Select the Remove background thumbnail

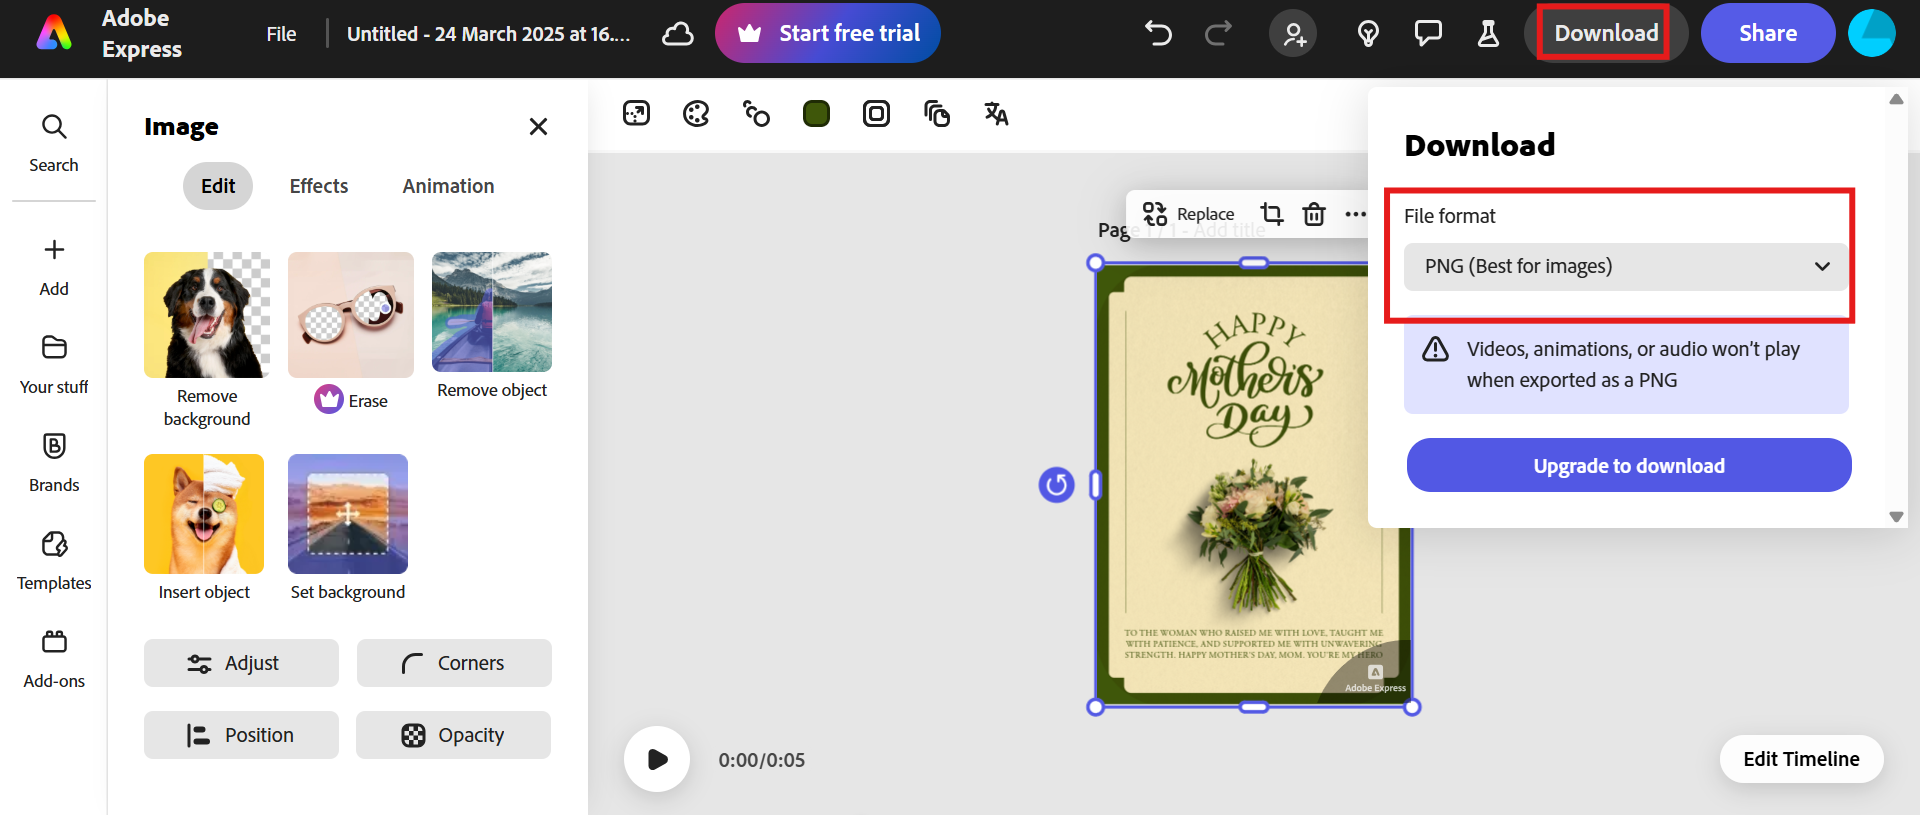click(x=207, y=315)
